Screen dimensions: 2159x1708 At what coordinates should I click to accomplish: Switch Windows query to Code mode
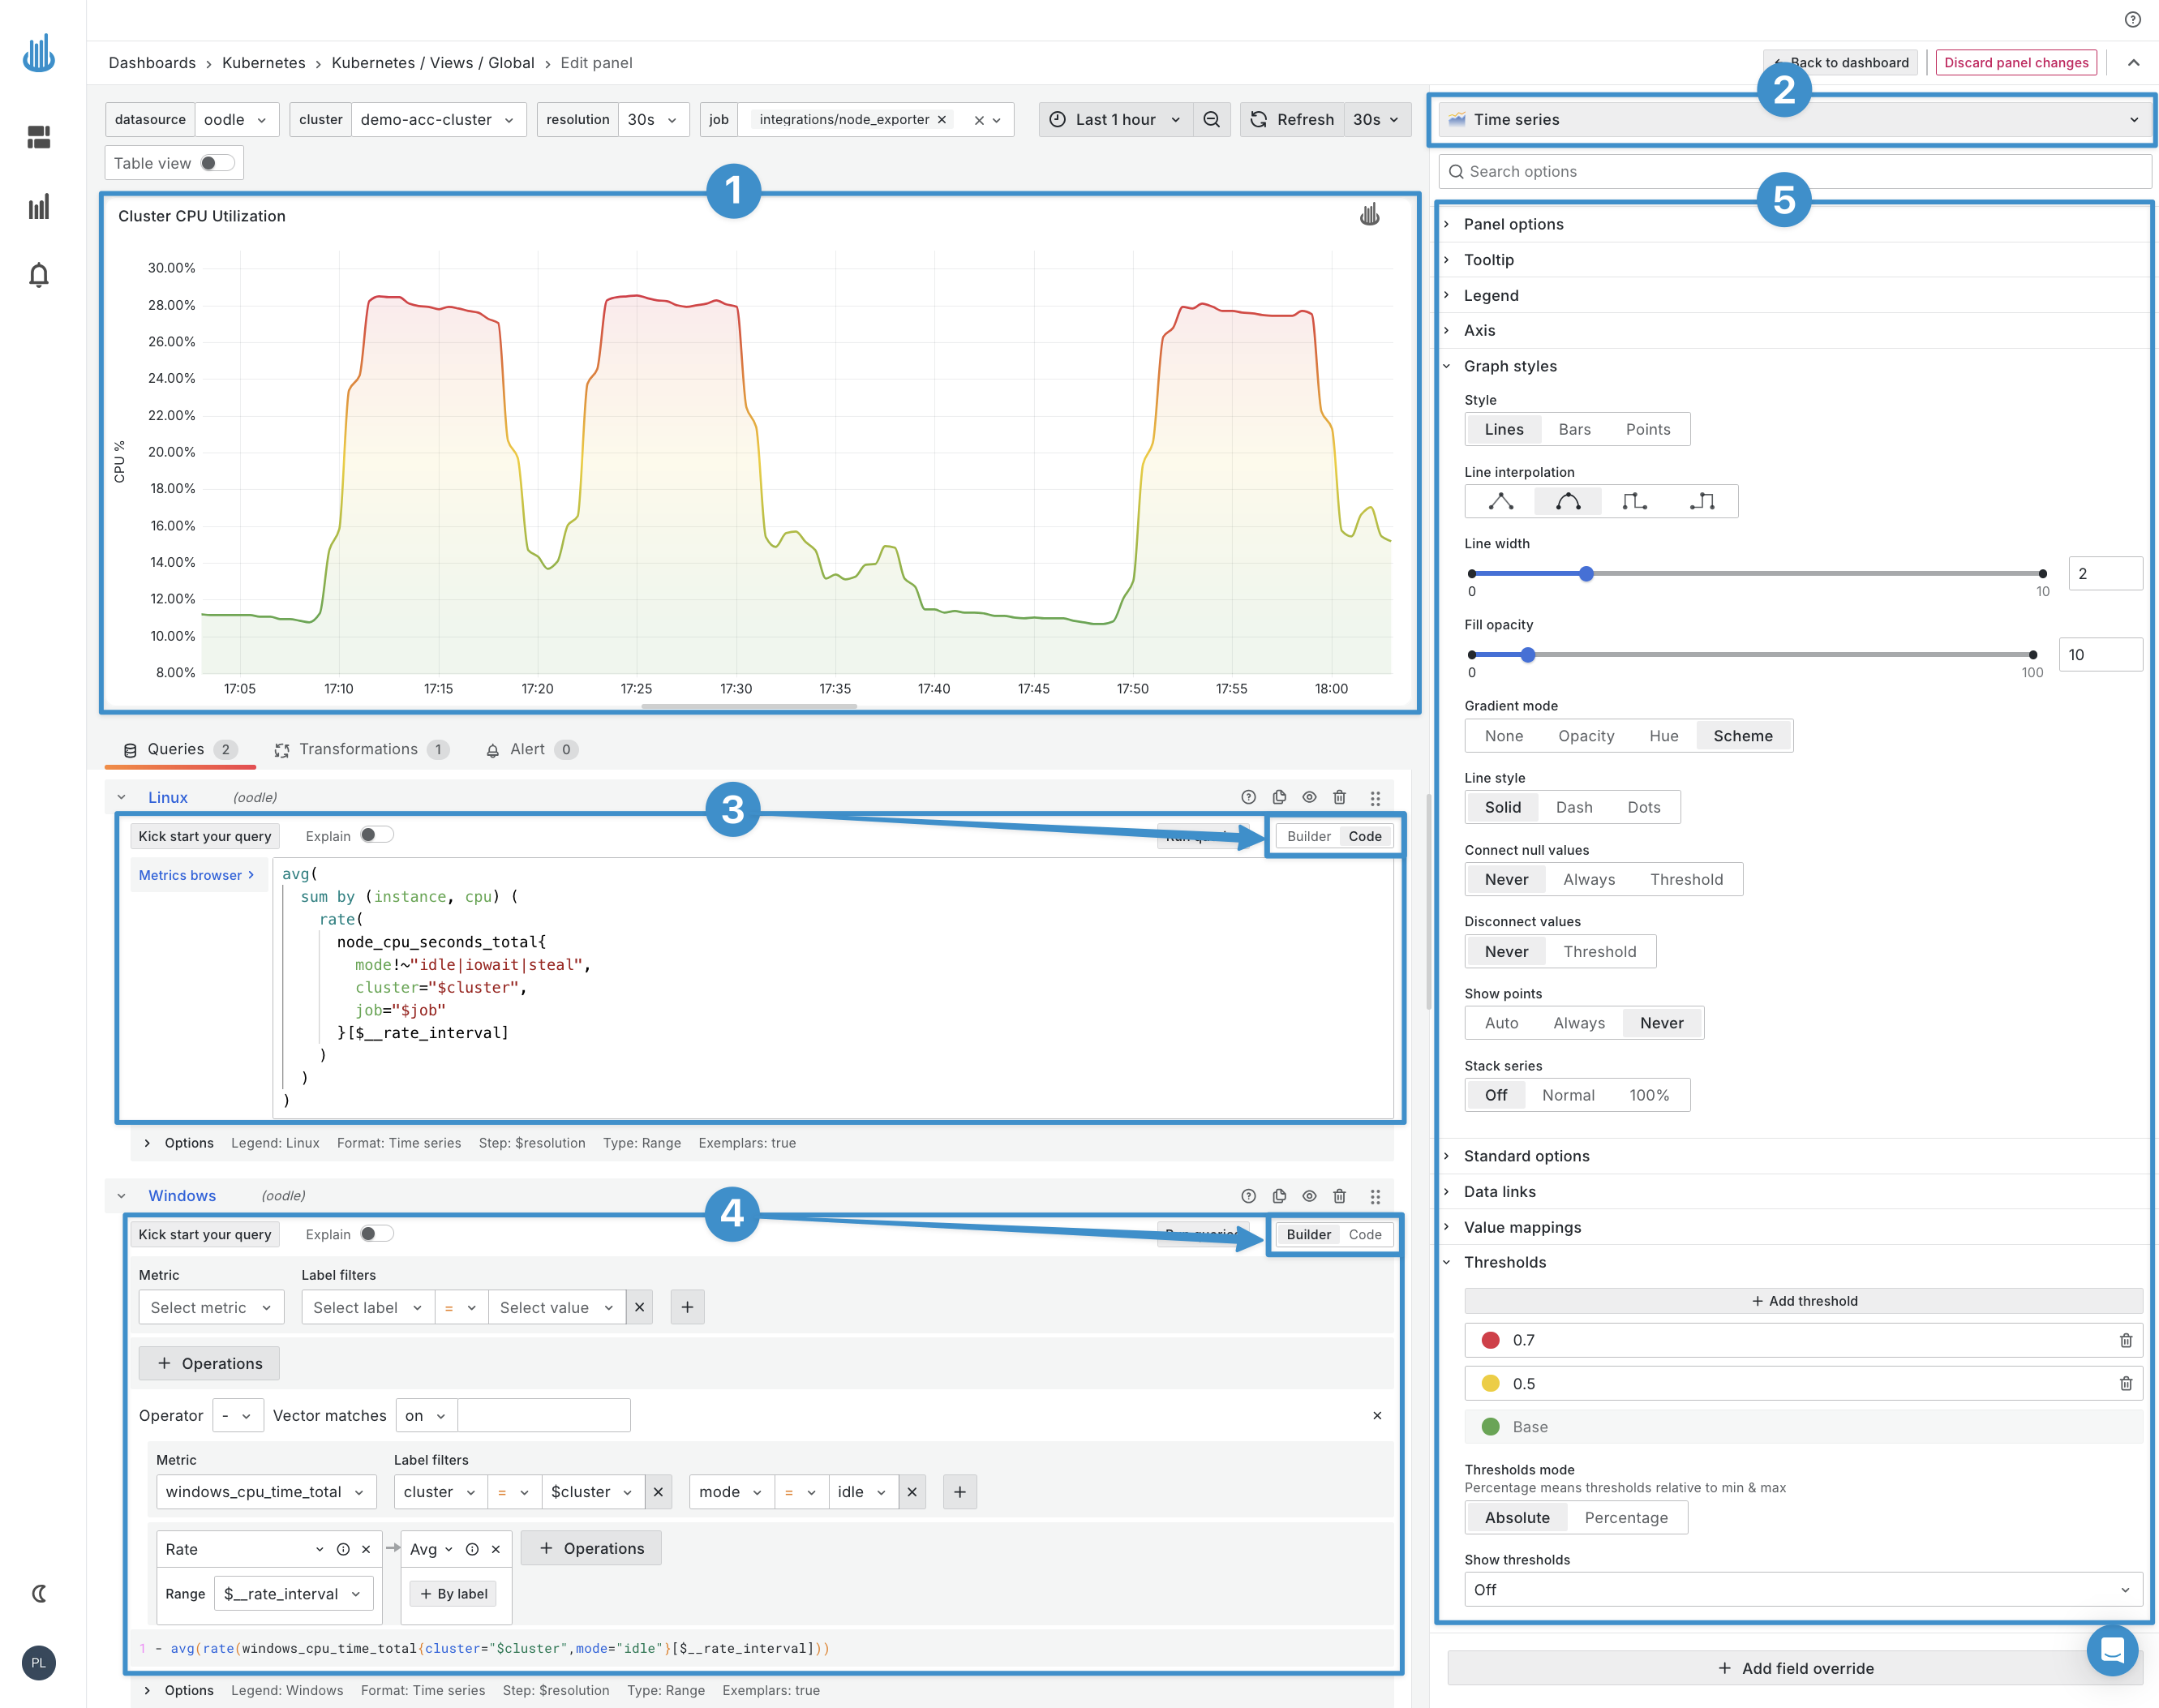tap(1364, 1235)
